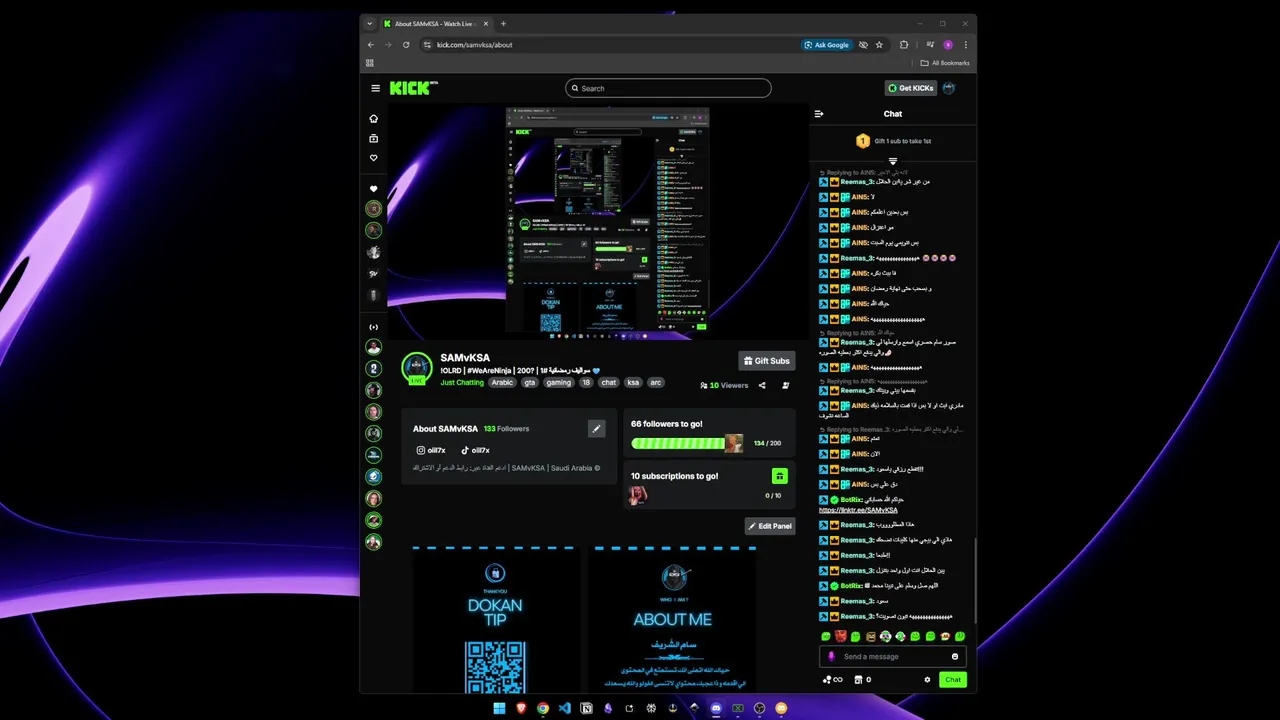Viewport: 1280px width, 720px height.
Task: Open chat settings gear icon
Action: point(927,680)
